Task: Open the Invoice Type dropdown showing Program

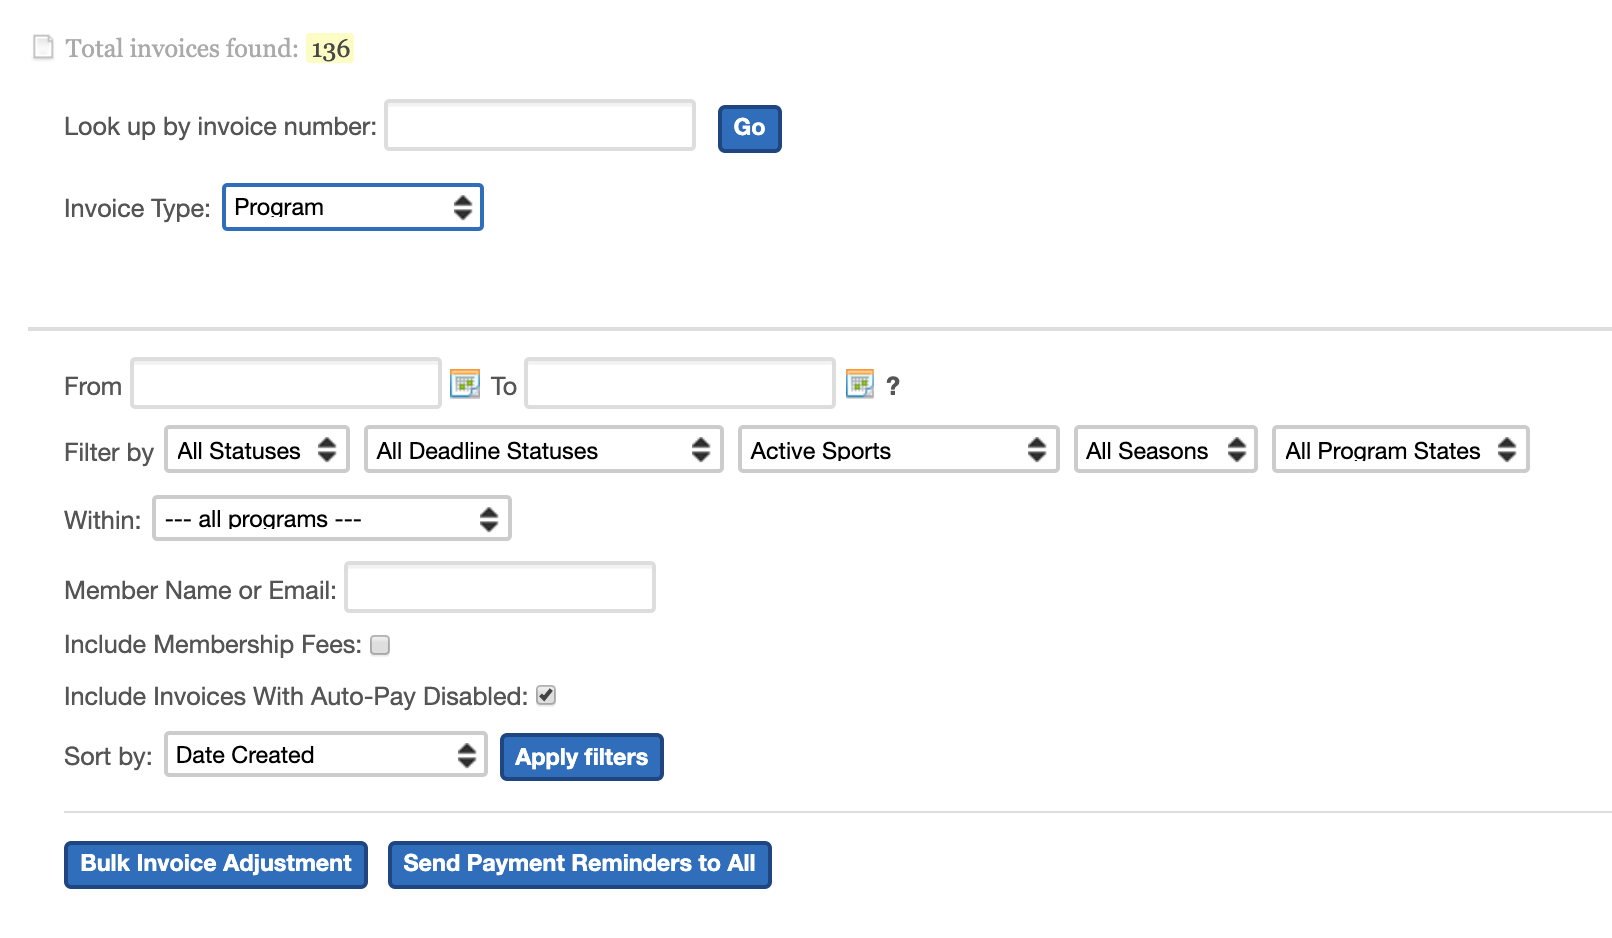Action: (x=352, y=207)
